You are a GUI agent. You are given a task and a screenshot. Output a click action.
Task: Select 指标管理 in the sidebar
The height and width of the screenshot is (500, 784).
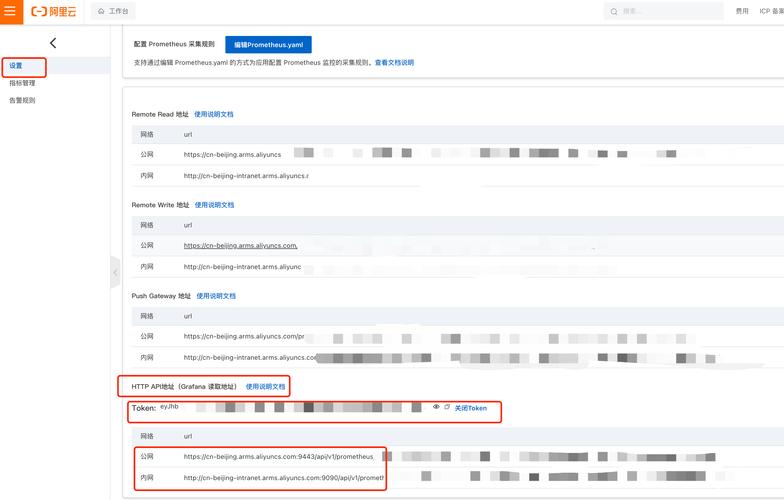[x=22, y=83]
